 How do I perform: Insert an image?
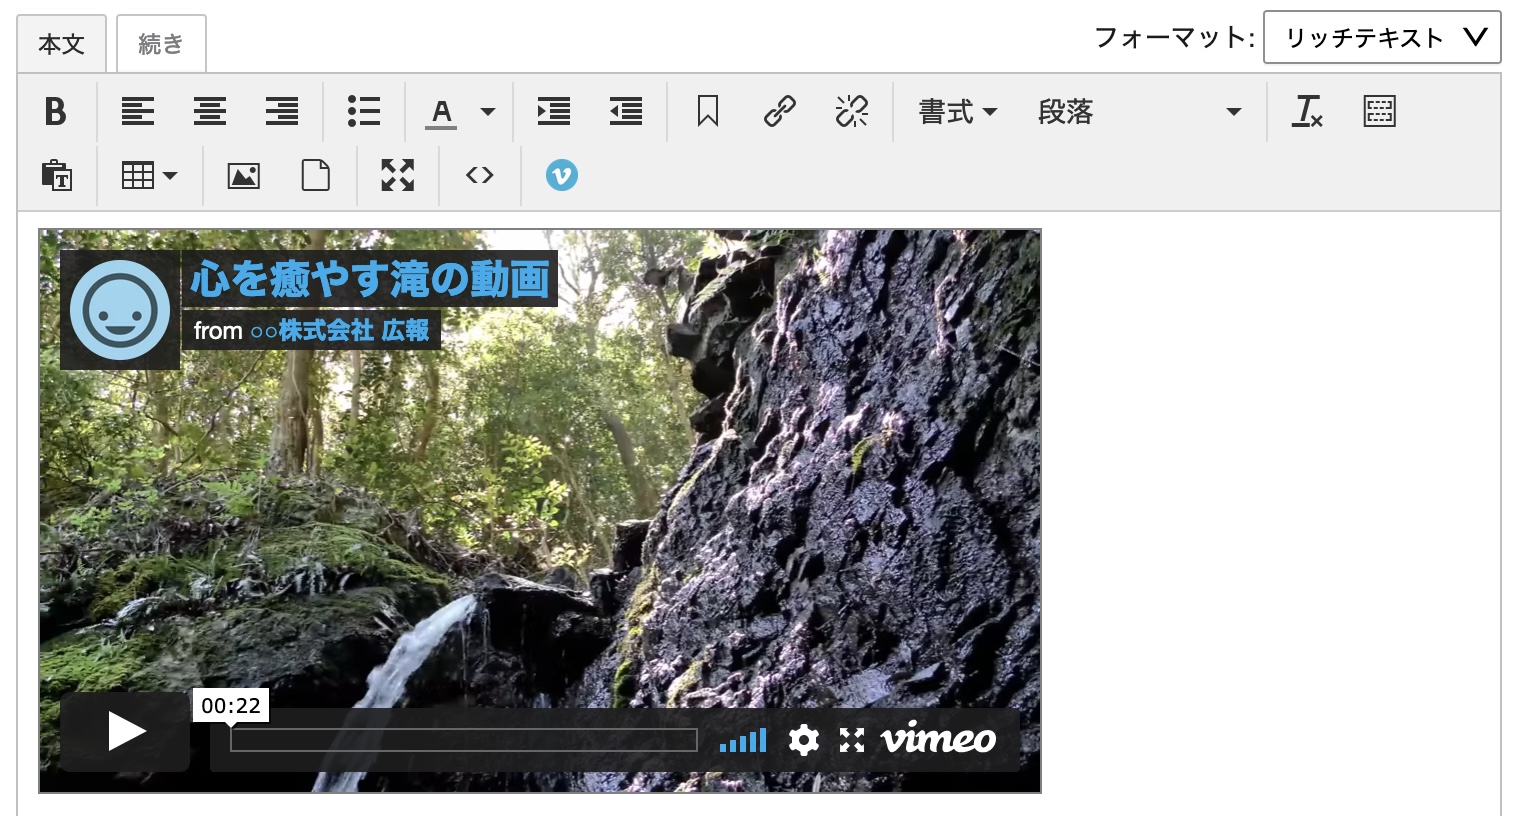(244, 175)
